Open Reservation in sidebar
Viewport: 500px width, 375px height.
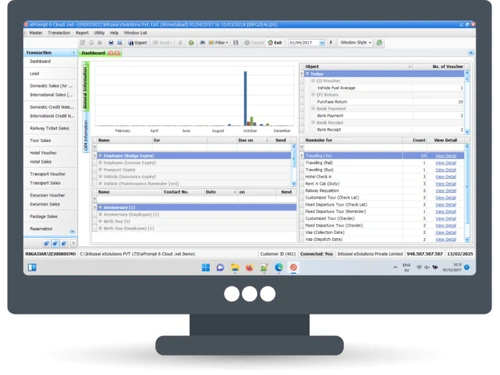pyautogui.click(x=41, y=229)
